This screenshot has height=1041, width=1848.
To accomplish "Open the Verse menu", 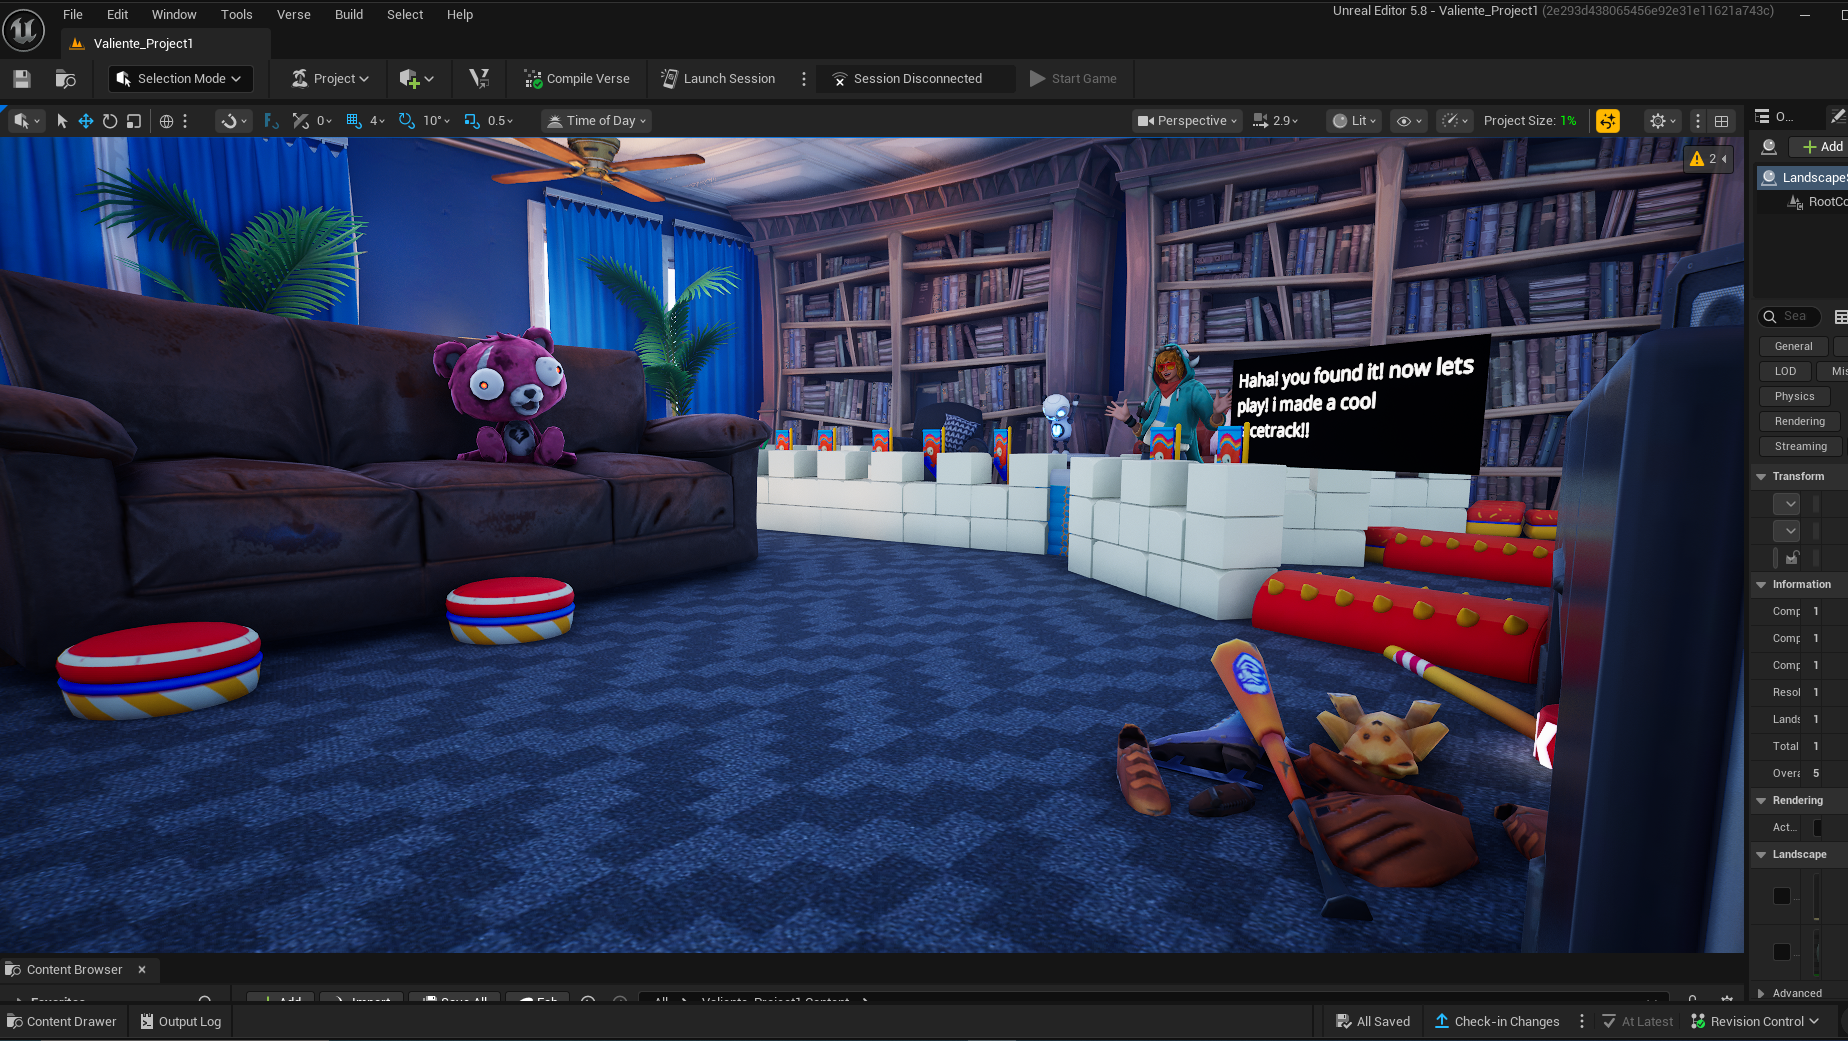I will (294, 14).
